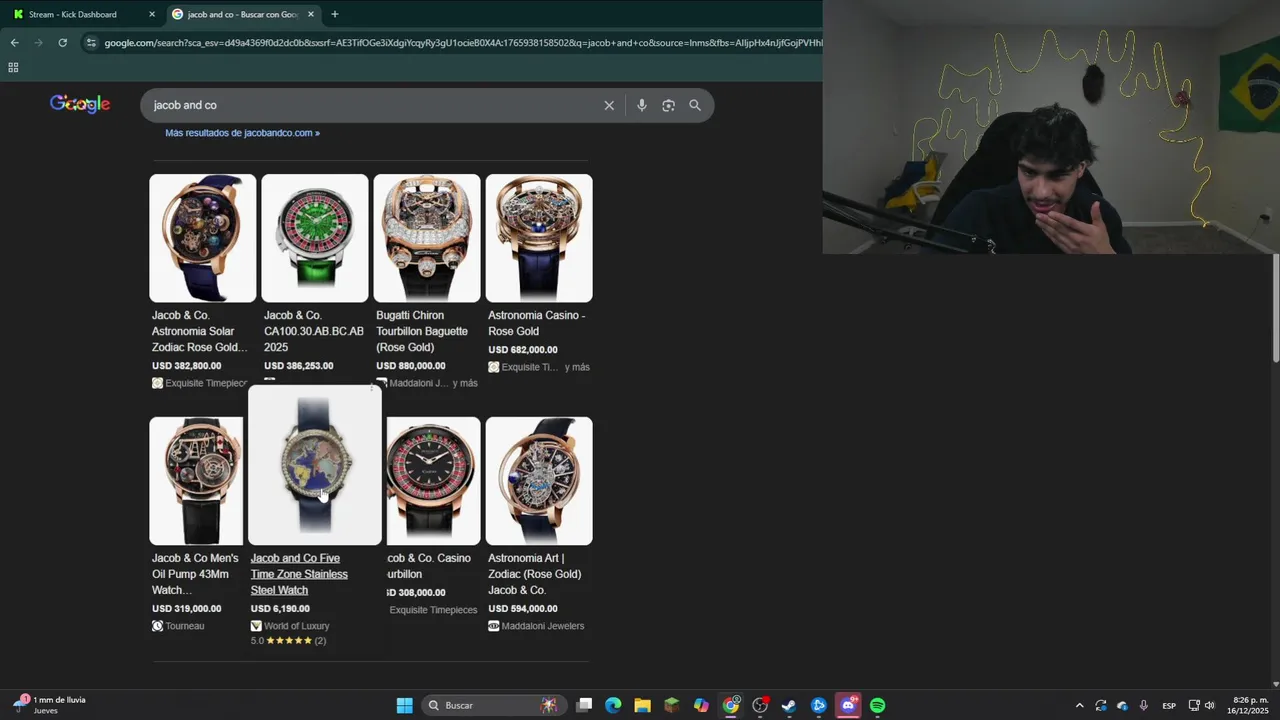Start voice search with the microphone icon
1280x720 pixels.
[641, 105]
